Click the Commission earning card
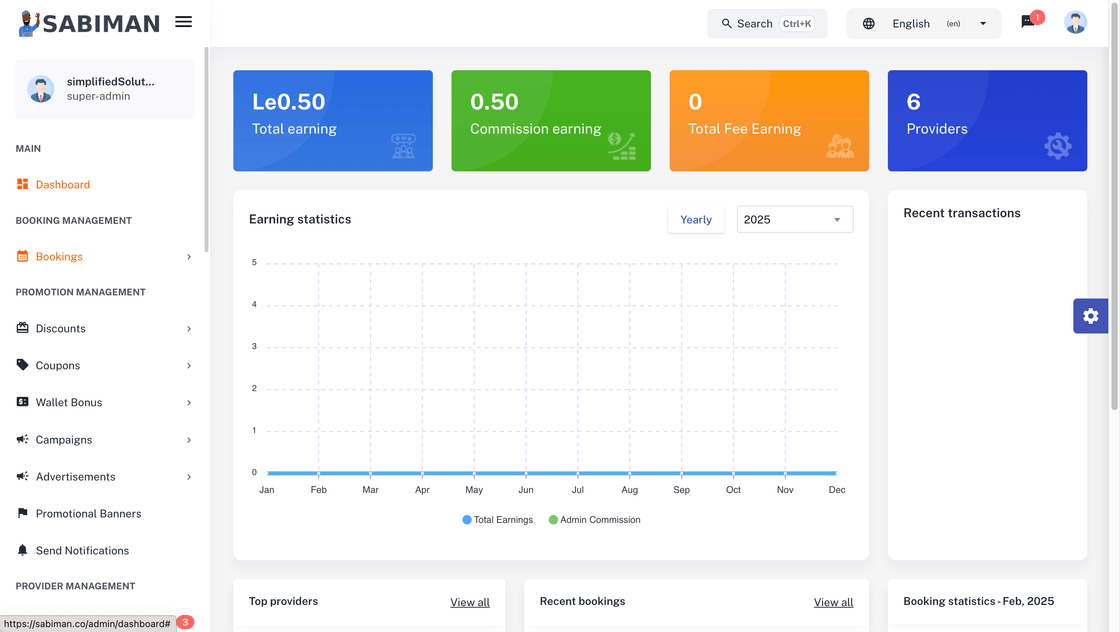 [551, 121]
